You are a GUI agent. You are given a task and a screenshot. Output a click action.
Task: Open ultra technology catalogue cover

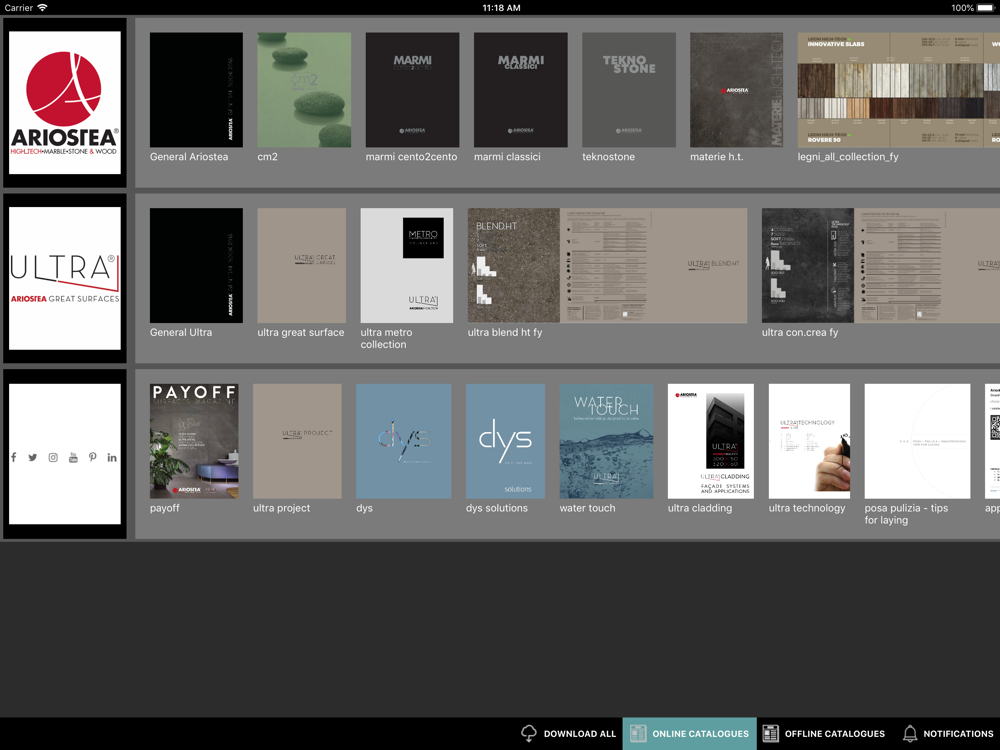coord(809,441)
